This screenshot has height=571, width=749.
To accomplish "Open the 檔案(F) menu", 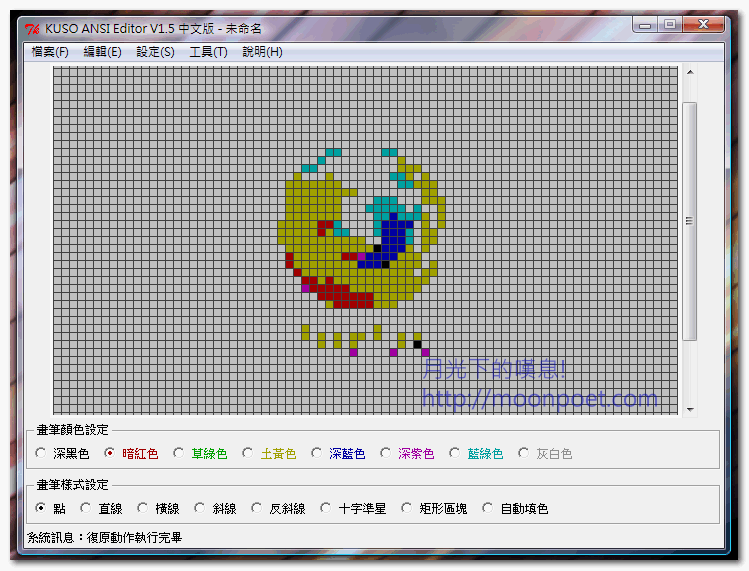I will (50, 52).
